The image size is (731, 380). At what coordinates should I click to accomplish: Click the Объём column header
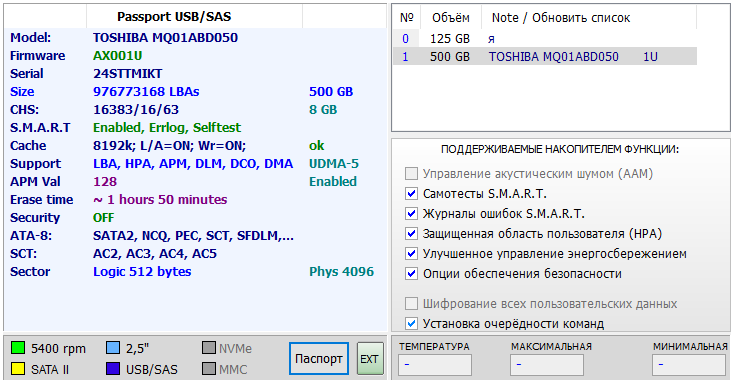tap(450, 18)
